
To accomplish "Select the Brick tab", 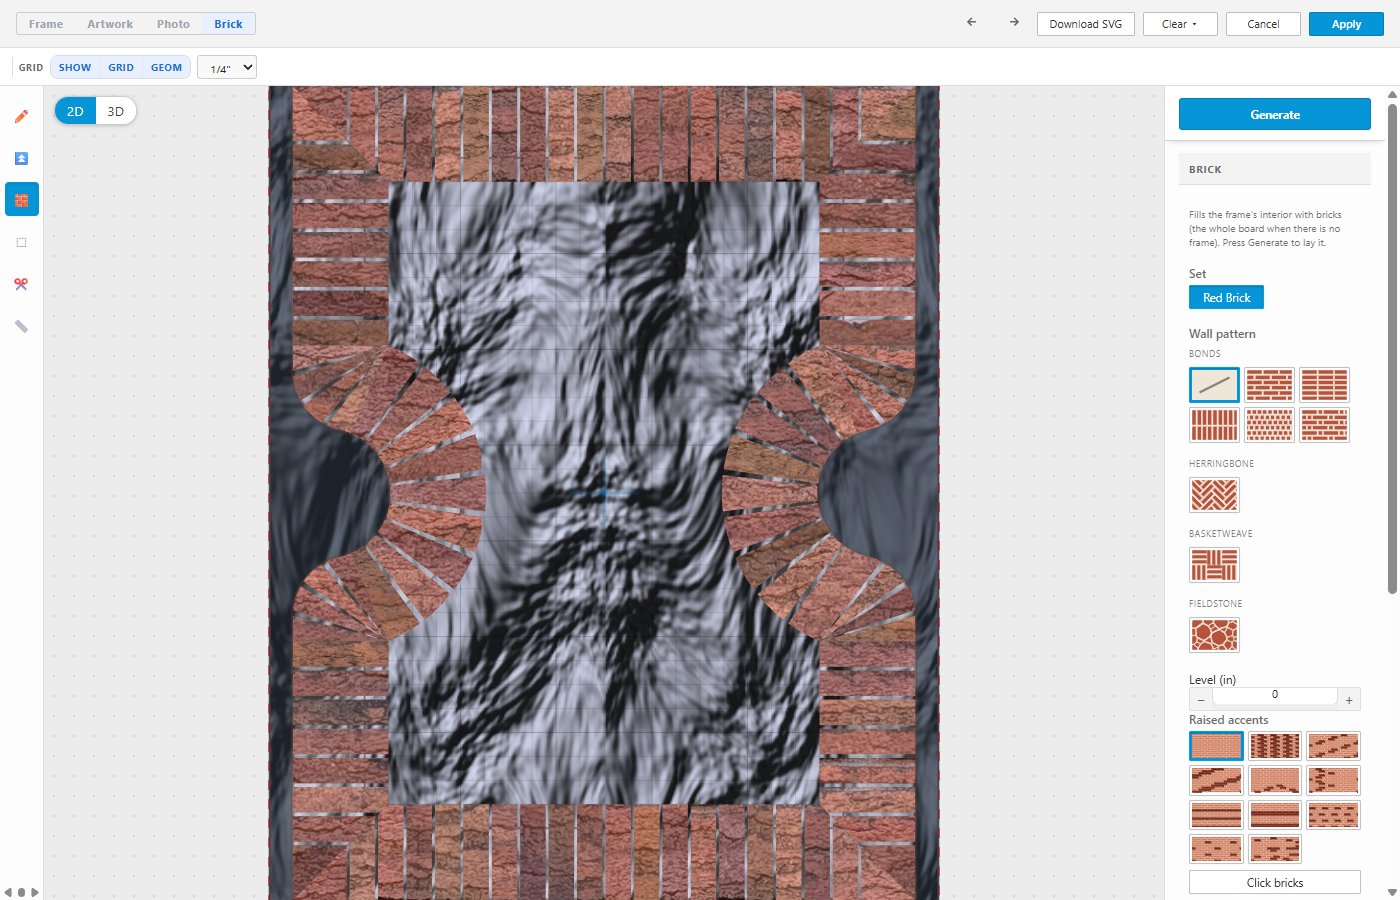I will pyautogui.click(x=228, y=24).
